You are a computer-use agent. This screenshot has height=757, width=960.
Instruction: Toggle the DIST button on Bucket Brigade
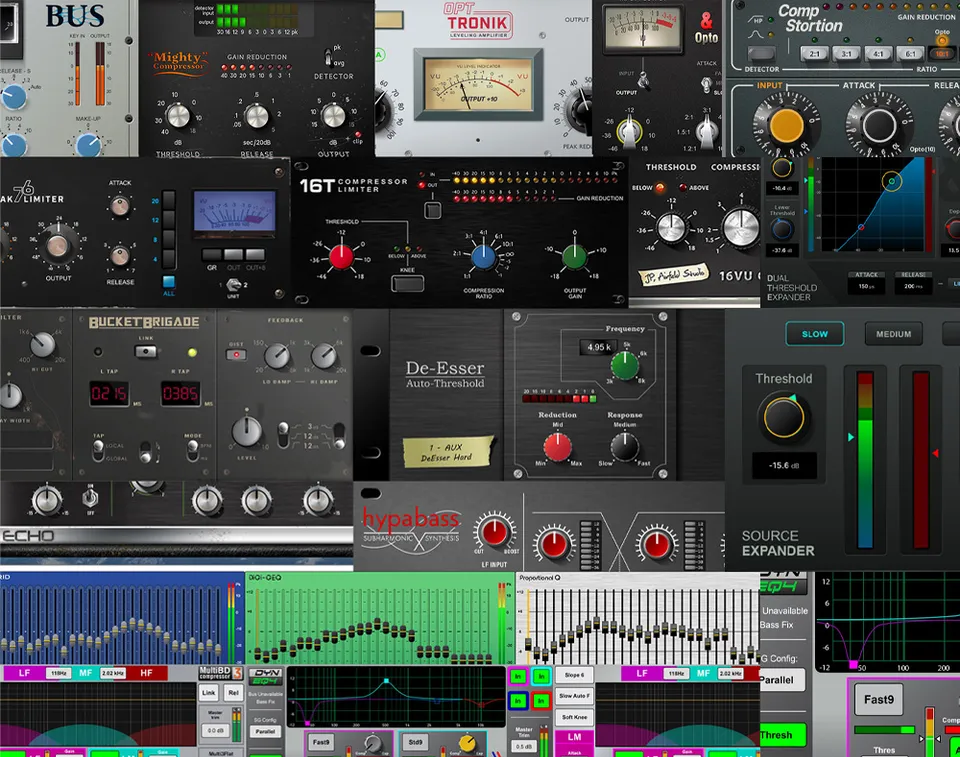coord(236,355)
